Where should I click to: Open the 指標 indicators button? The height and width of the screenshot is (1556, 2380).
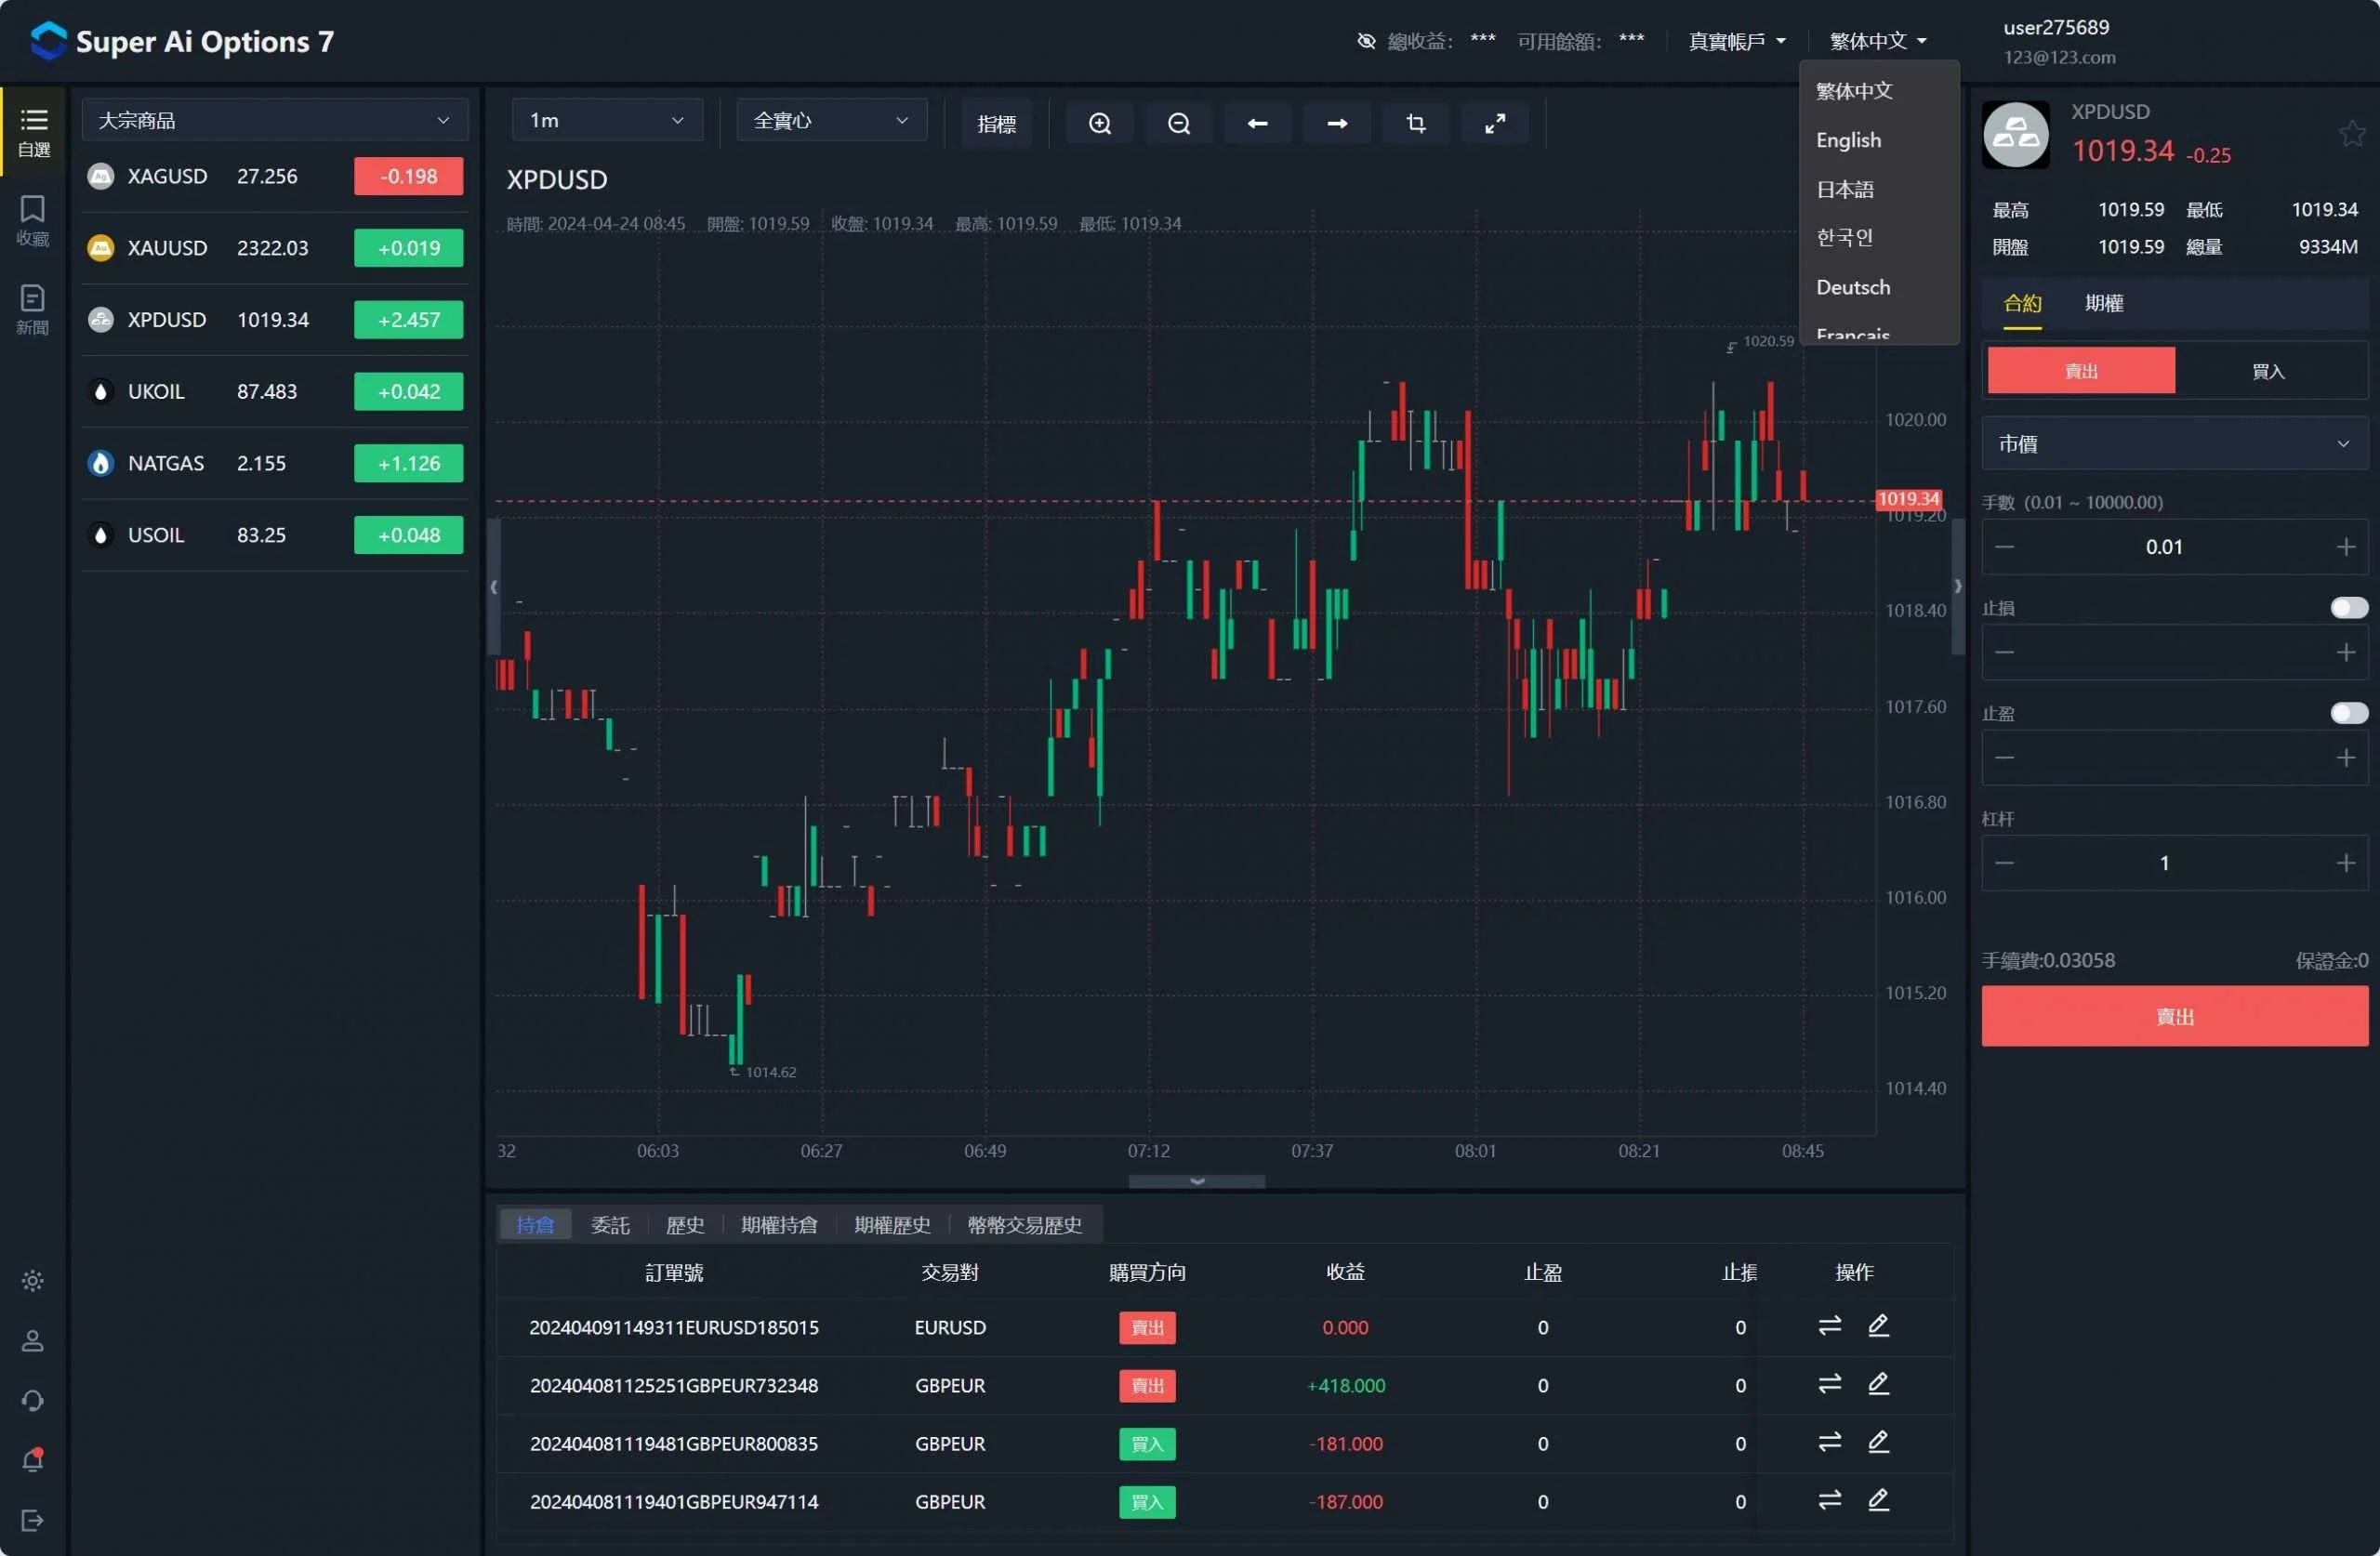click(996, 123)
